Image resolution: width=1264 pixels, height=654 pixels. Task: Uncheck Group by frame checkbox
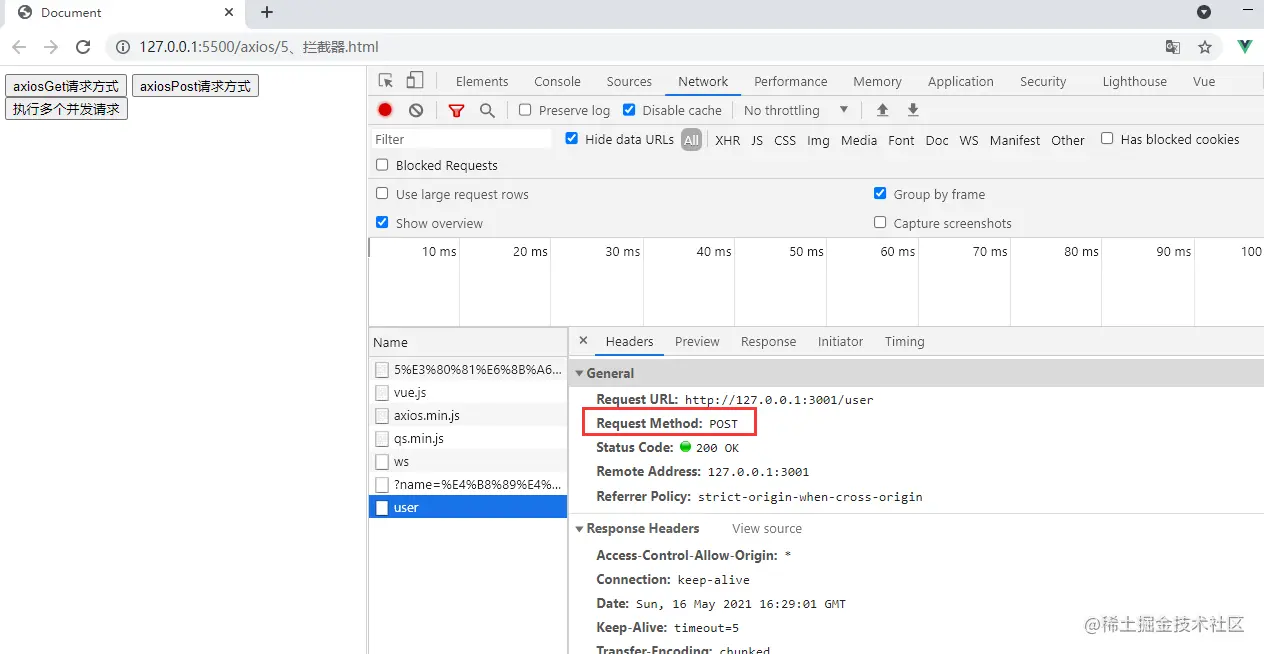(x=880, y=194)
